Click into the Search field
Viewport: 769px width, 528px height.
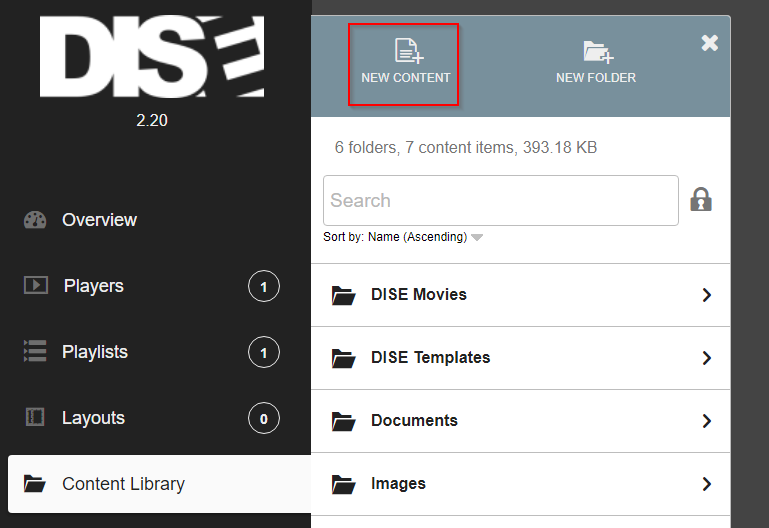501,201
